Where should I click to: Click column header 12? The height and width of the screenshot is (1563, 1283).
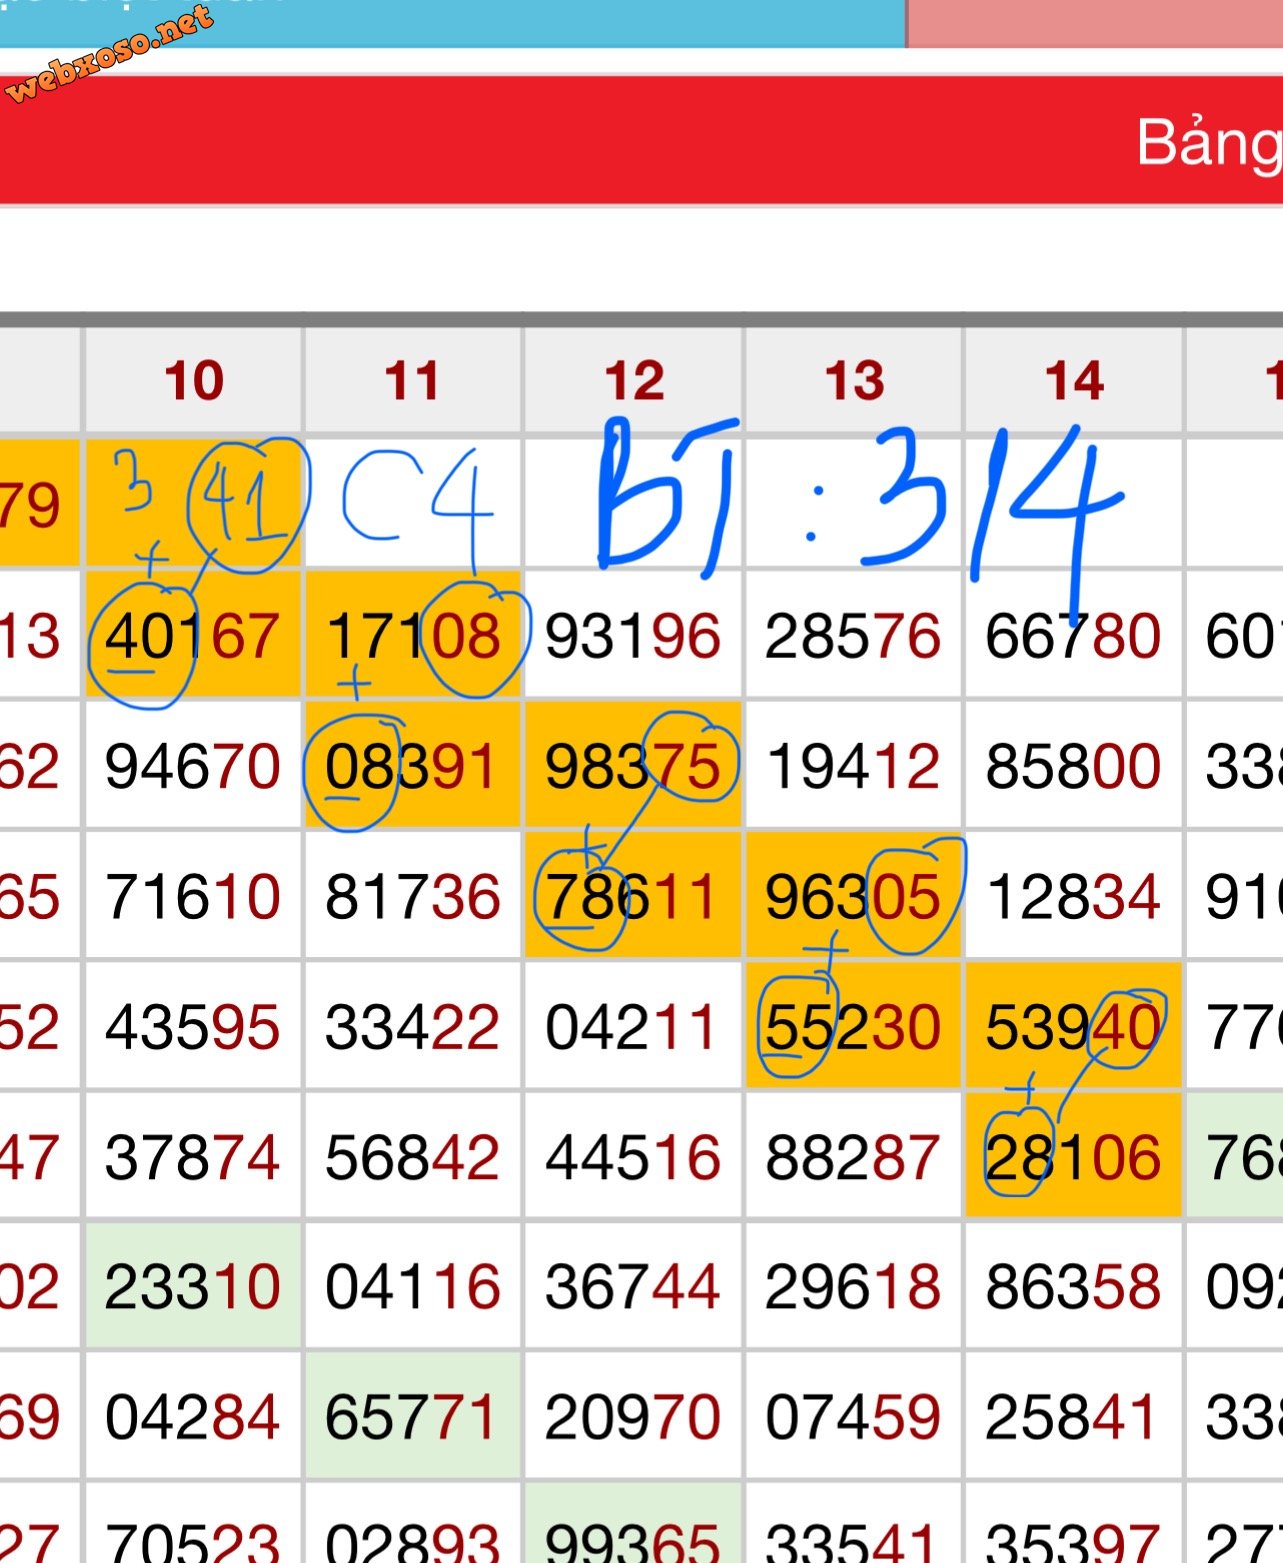tap(634, 381)
